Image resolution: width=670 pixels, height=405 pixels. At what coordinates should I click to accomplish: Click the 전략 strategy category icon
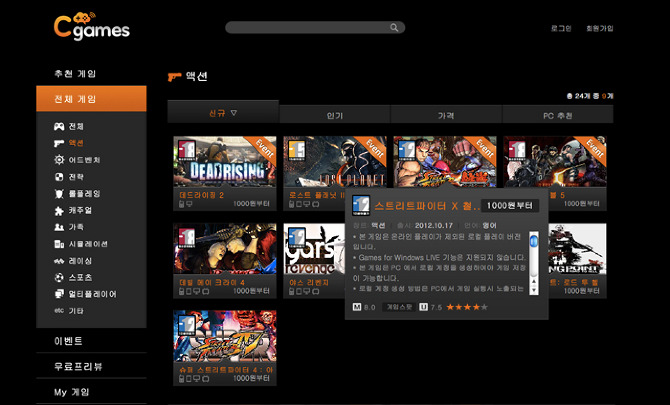[59, 176]
